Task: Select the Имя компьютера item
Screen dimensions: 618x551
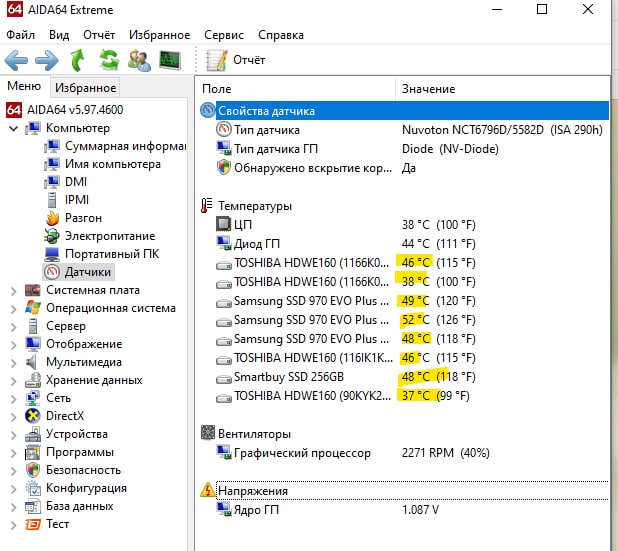Action: 113,164
